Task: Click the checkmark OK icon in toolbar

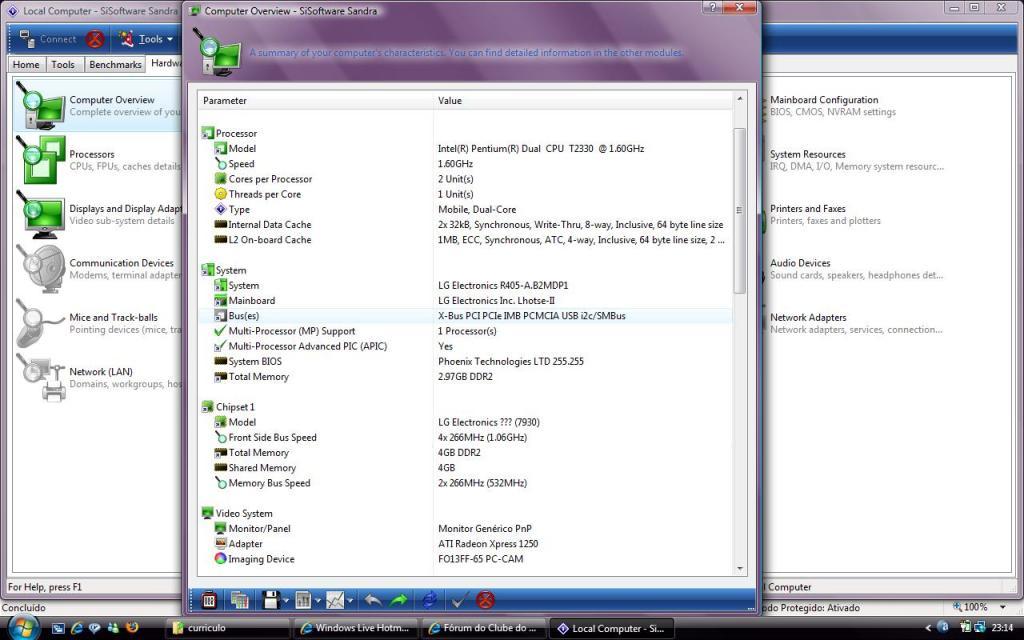Action: [459, 600]
